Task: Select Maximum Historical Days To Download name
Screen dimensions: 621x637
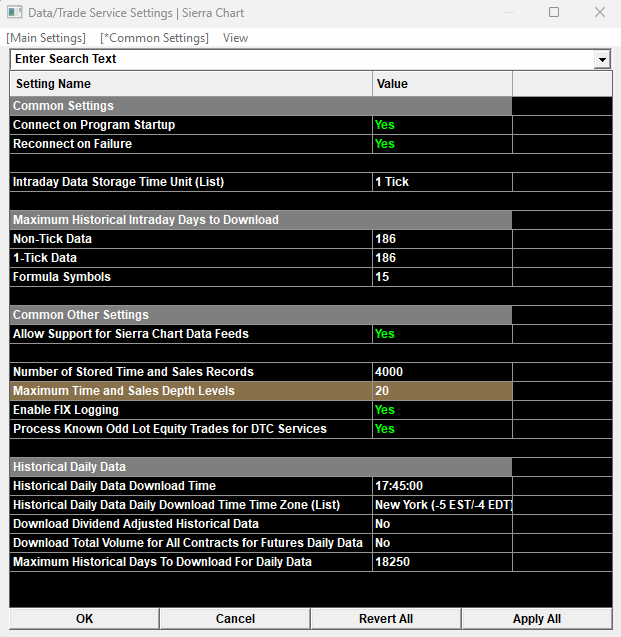Action: click(191, 562)
